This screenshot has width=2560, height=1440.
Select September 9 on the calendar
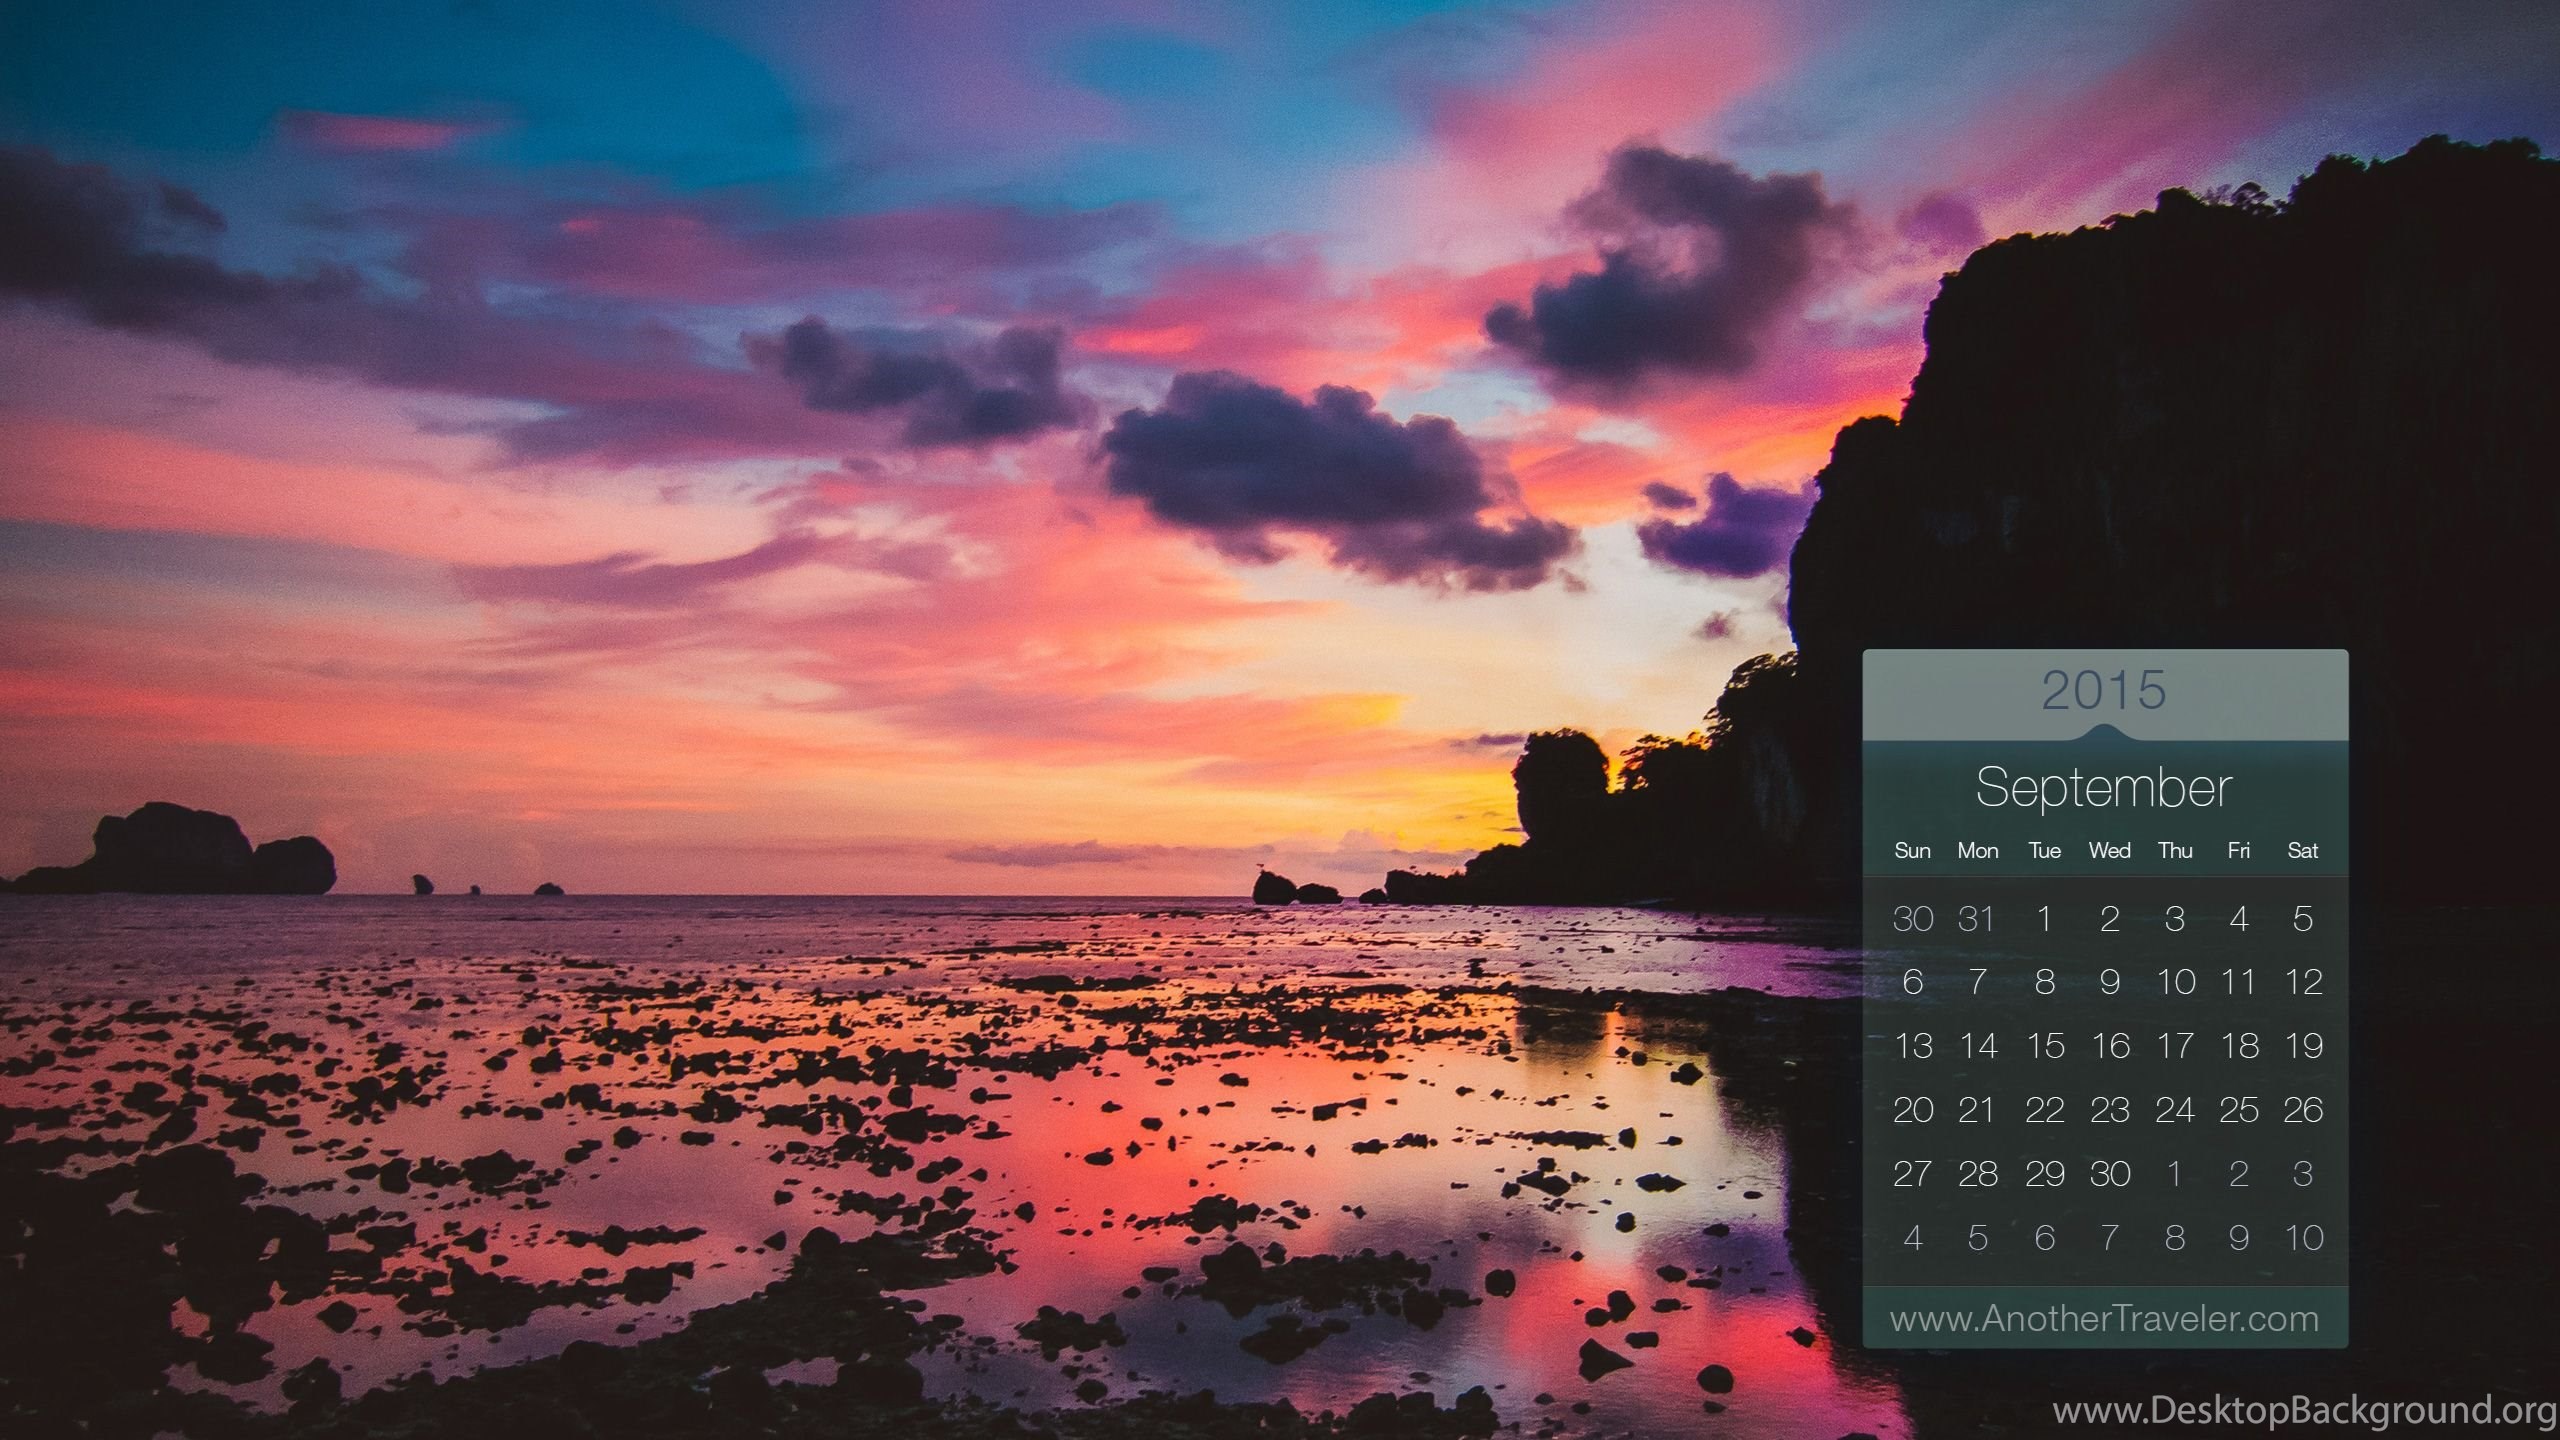(x=2110, y=982)
